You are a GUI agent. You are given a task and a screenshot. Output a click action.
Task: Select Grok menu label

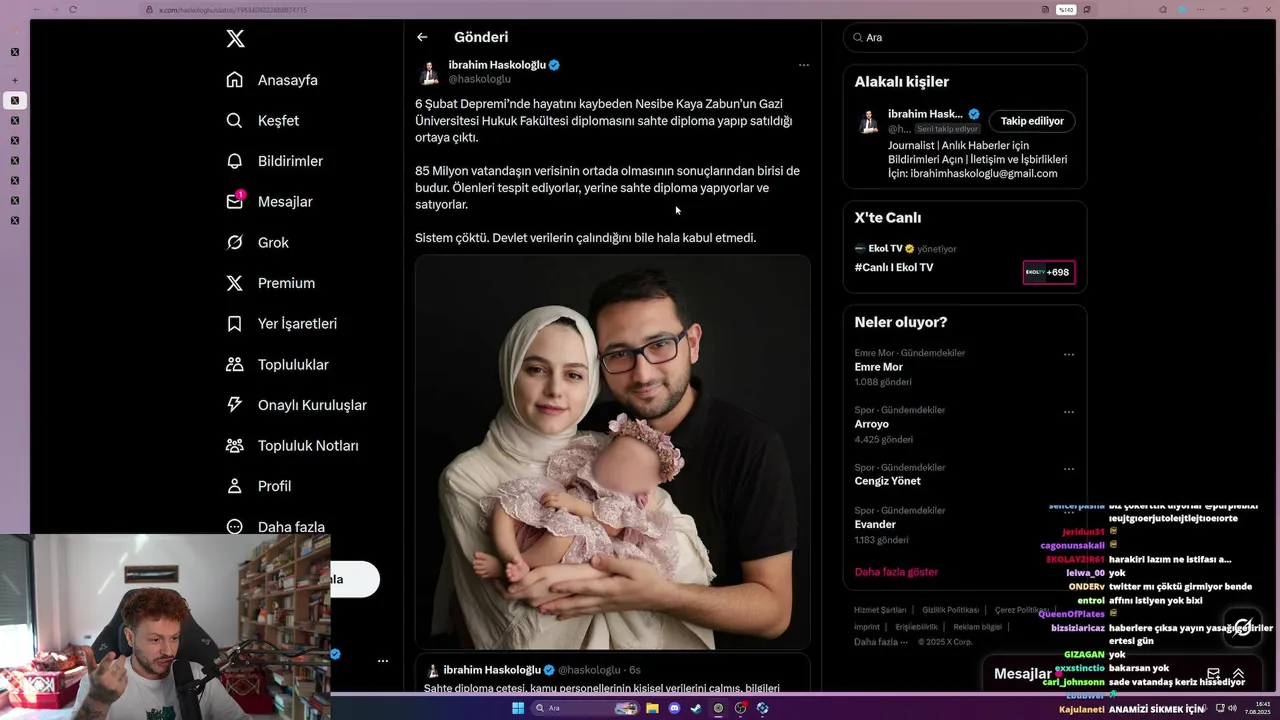[273, 242]
